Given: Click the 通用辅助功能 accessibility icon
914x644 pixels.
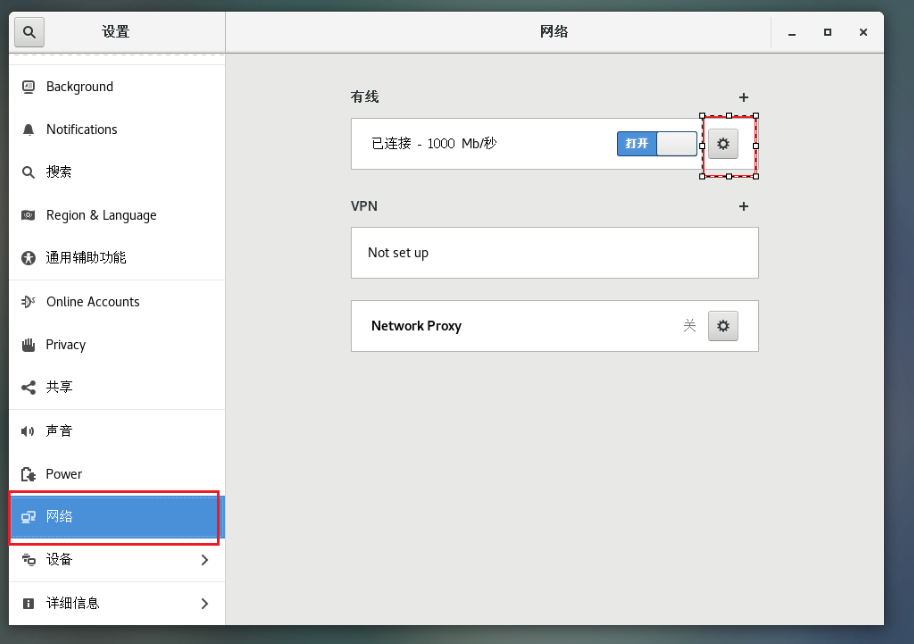Looking at the screenshot, I should click(28, 258).
